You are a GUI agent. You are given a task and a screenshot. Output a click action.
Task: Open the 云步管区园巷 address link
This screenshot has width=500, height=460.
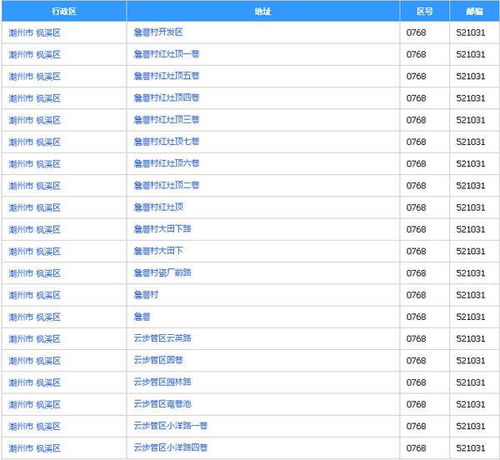(158, 360)
